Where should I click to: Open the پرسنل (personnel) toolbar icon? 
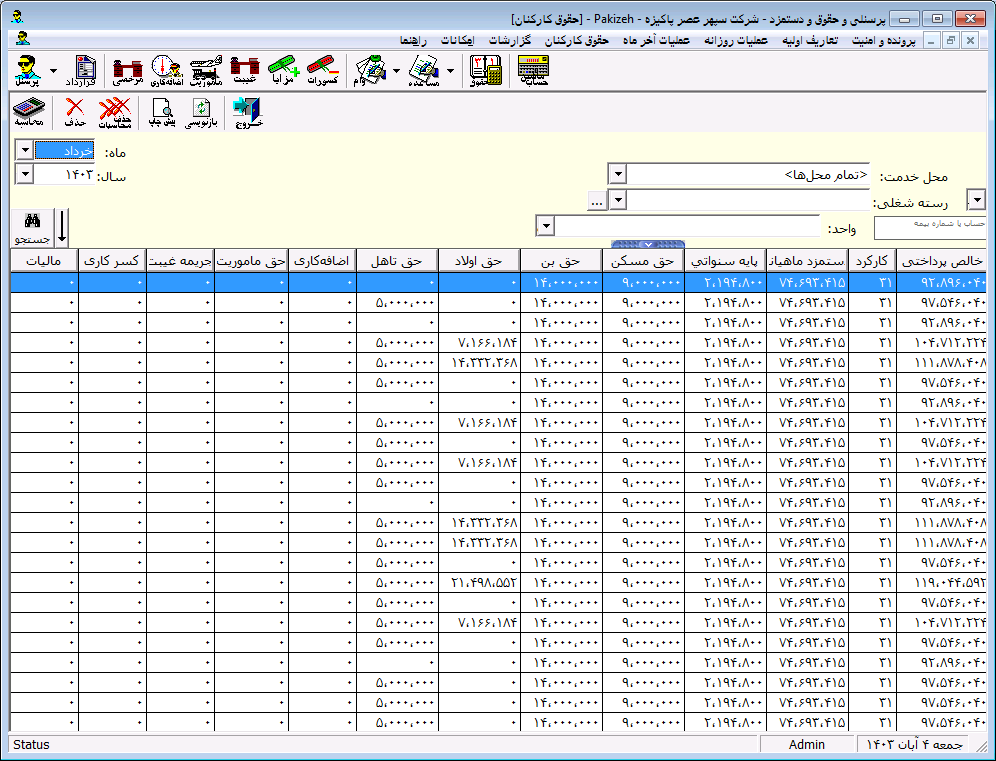(29, 71)
